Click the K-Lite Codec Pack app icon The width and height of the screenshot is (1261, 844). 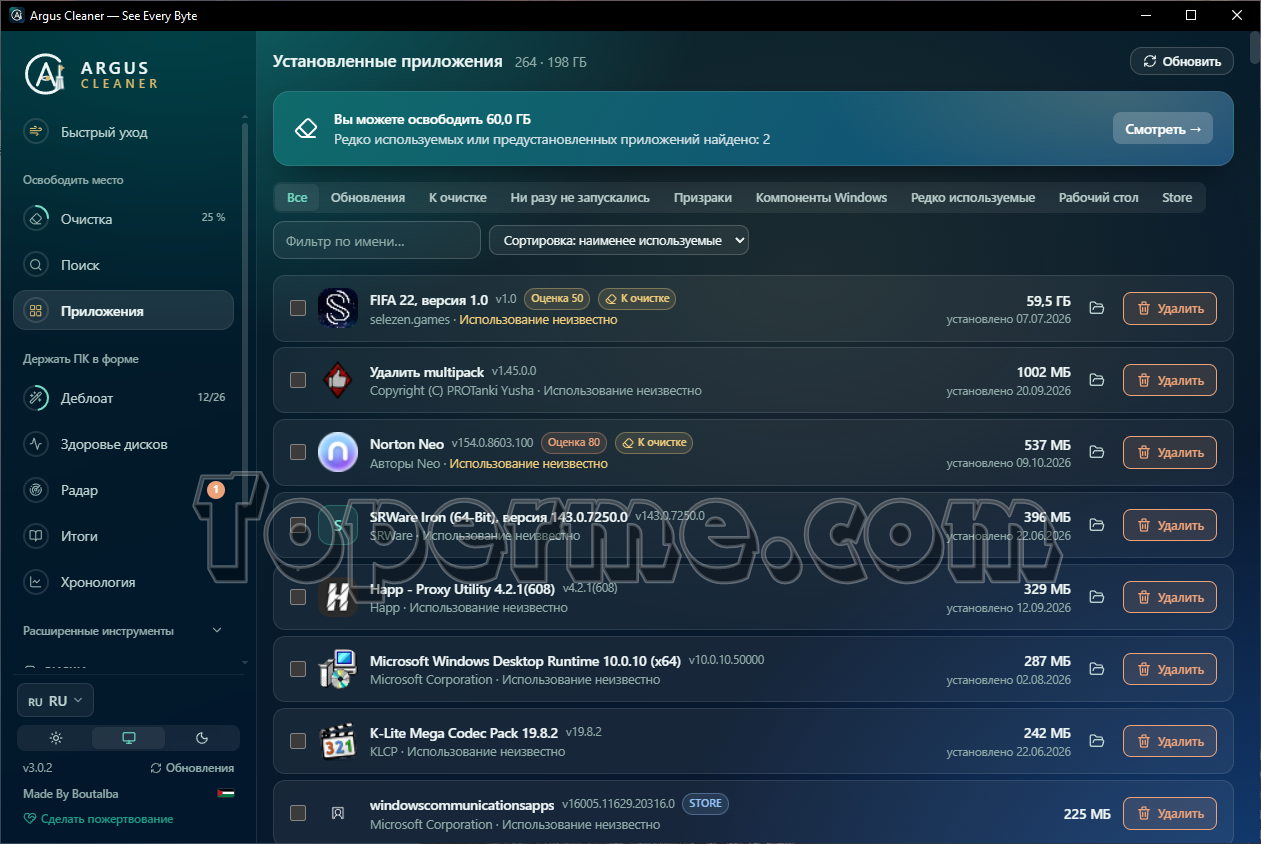(x=338, y=741)
